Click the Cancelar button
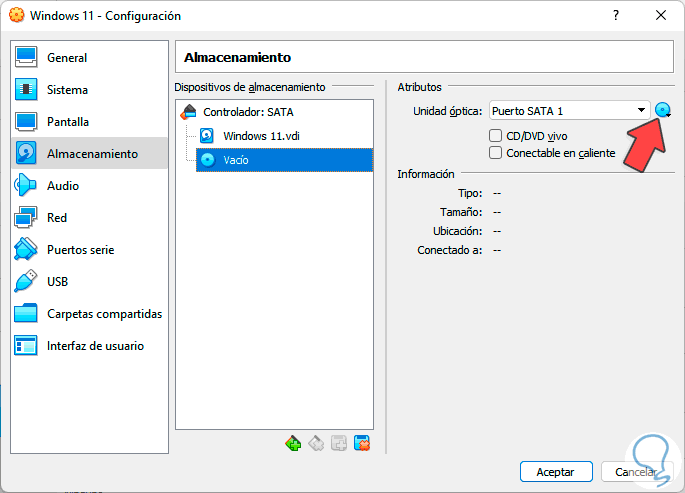 point(636,472)
